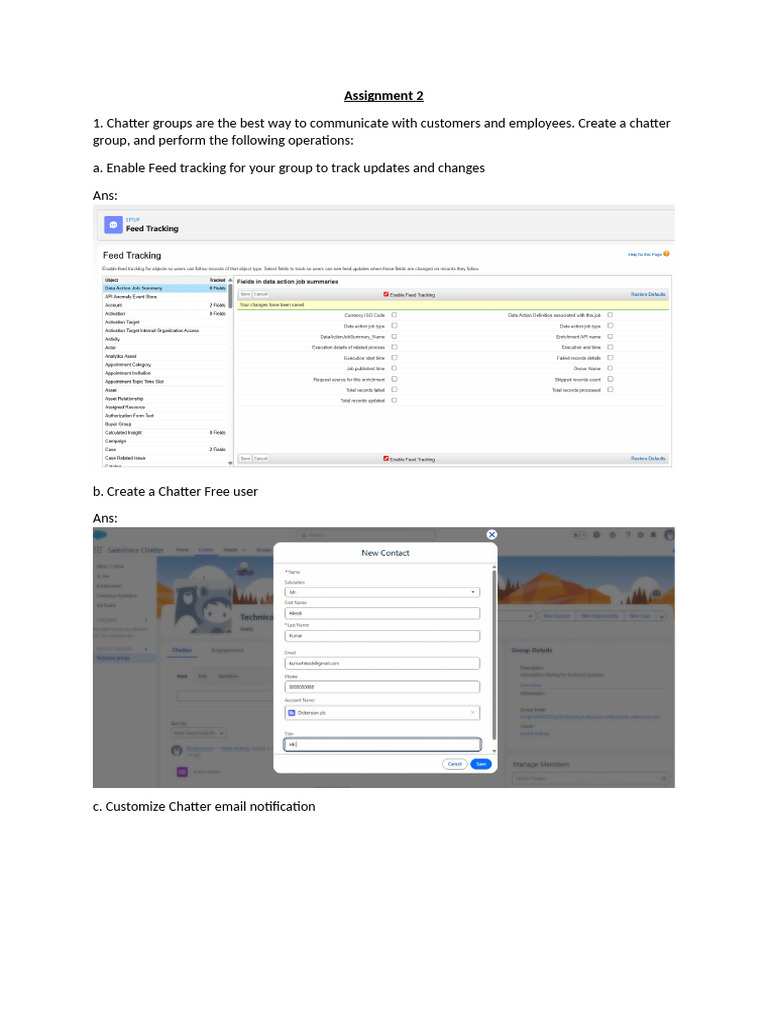The width and height of the screenshot is (768, 1024).
Task: Click the Help for this Page question icon
Action: 666,254
